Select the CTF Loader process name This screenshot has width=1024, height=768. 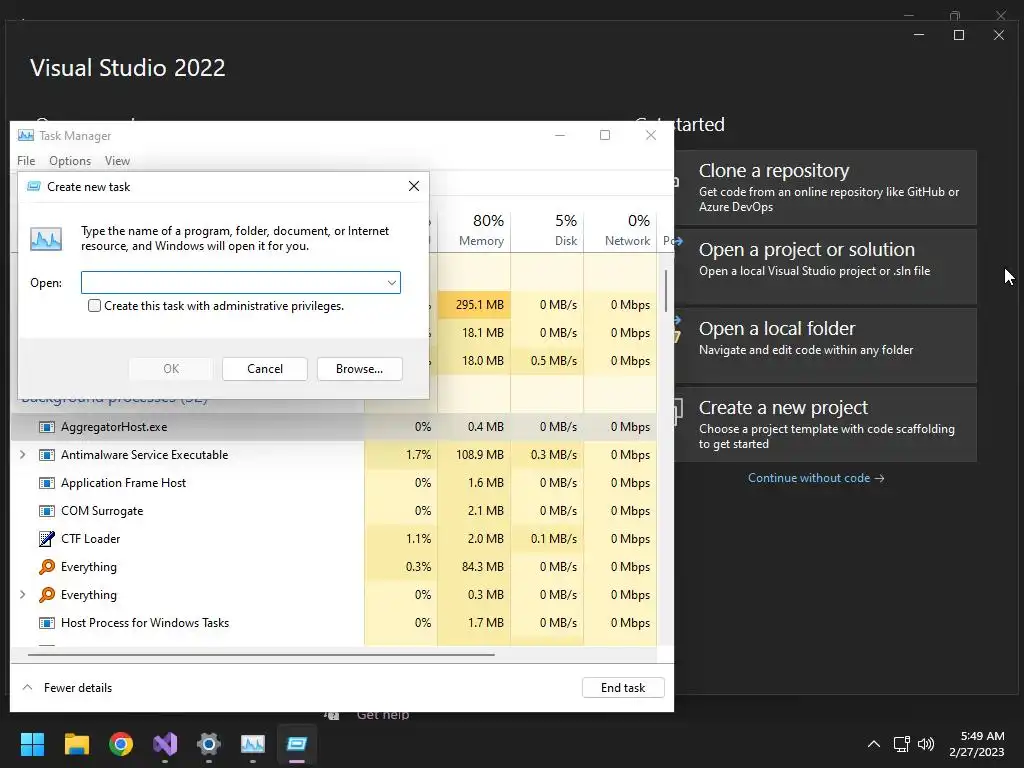click(90, 539)
